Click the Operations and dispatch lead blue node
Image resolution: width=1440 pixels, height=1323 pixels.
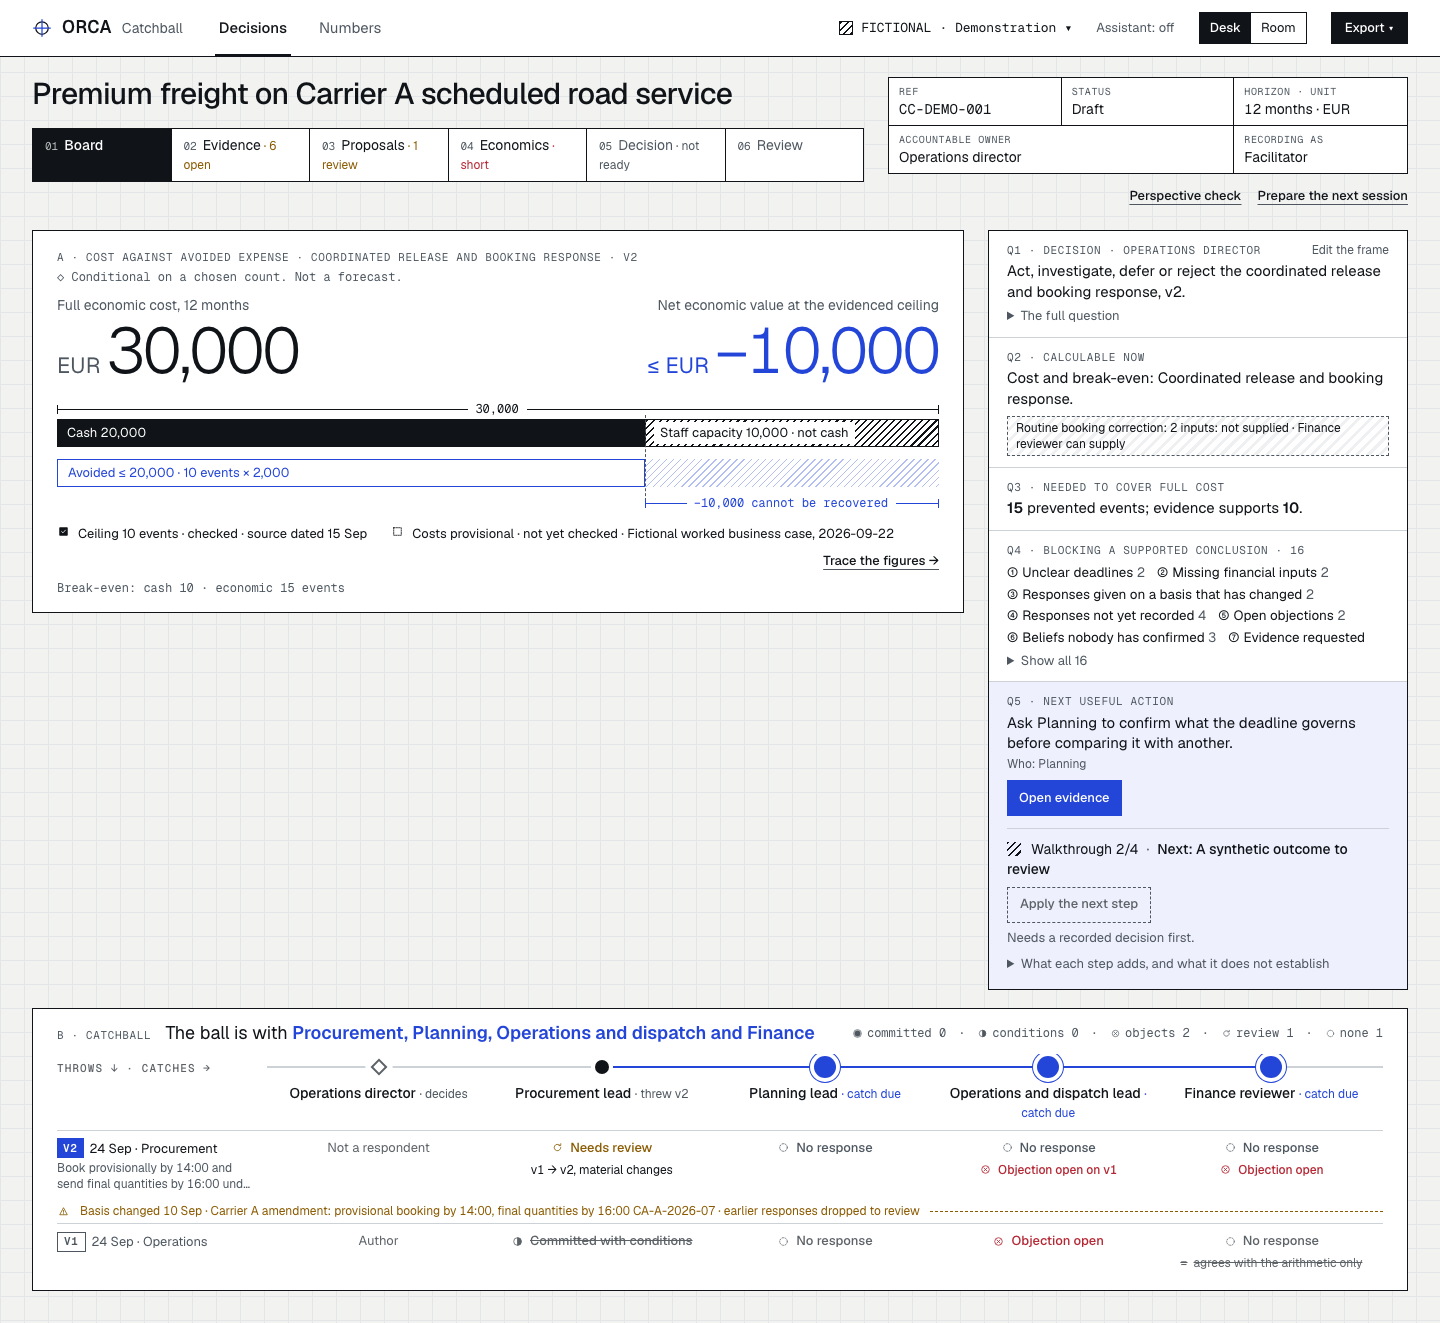[x=1048, y=1068]
